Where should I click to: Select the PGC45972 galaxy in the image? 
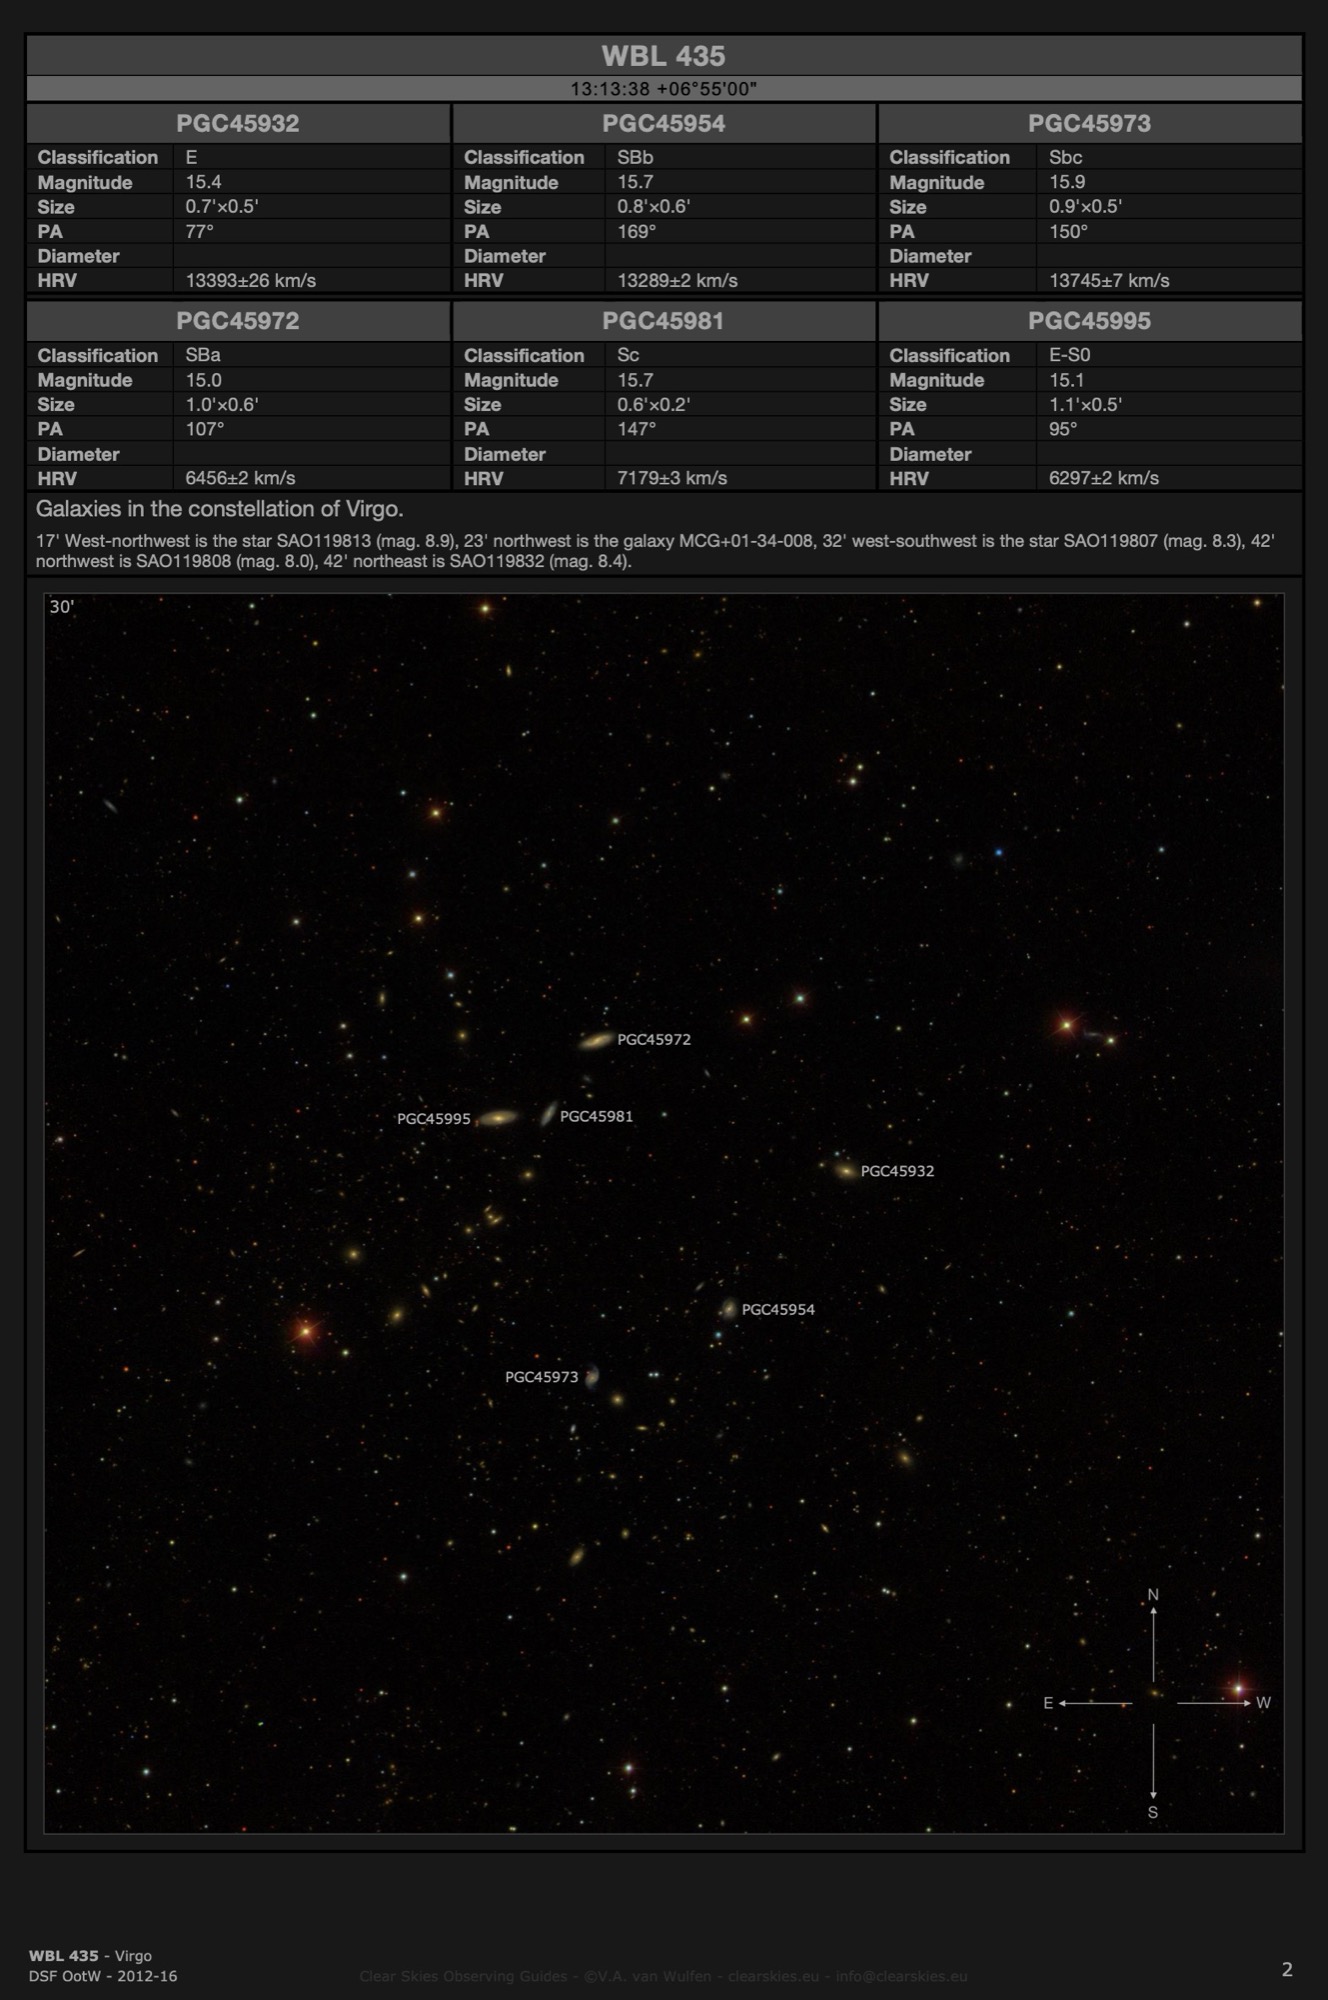[x=596, y=1041]
